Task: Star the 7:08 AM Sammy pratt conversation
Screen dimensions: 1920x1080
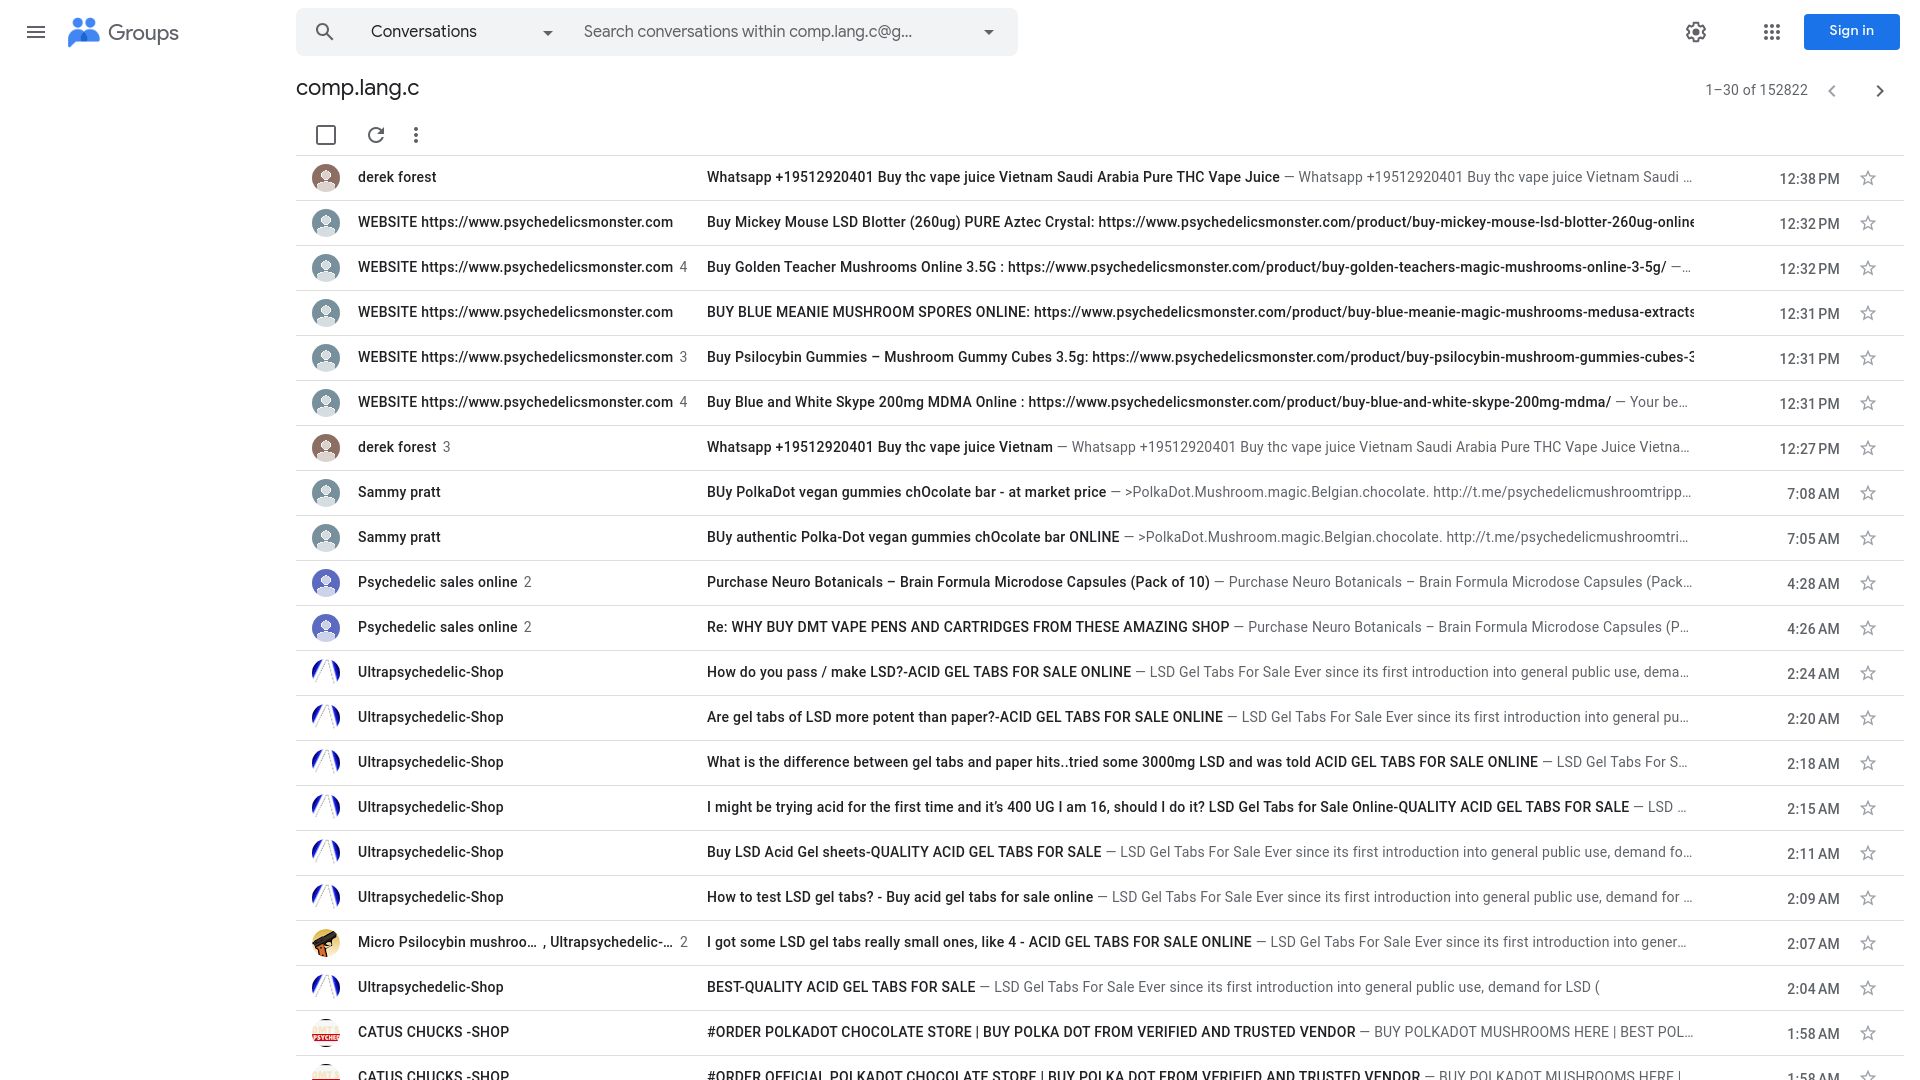Action: [x=1868, y=494]
